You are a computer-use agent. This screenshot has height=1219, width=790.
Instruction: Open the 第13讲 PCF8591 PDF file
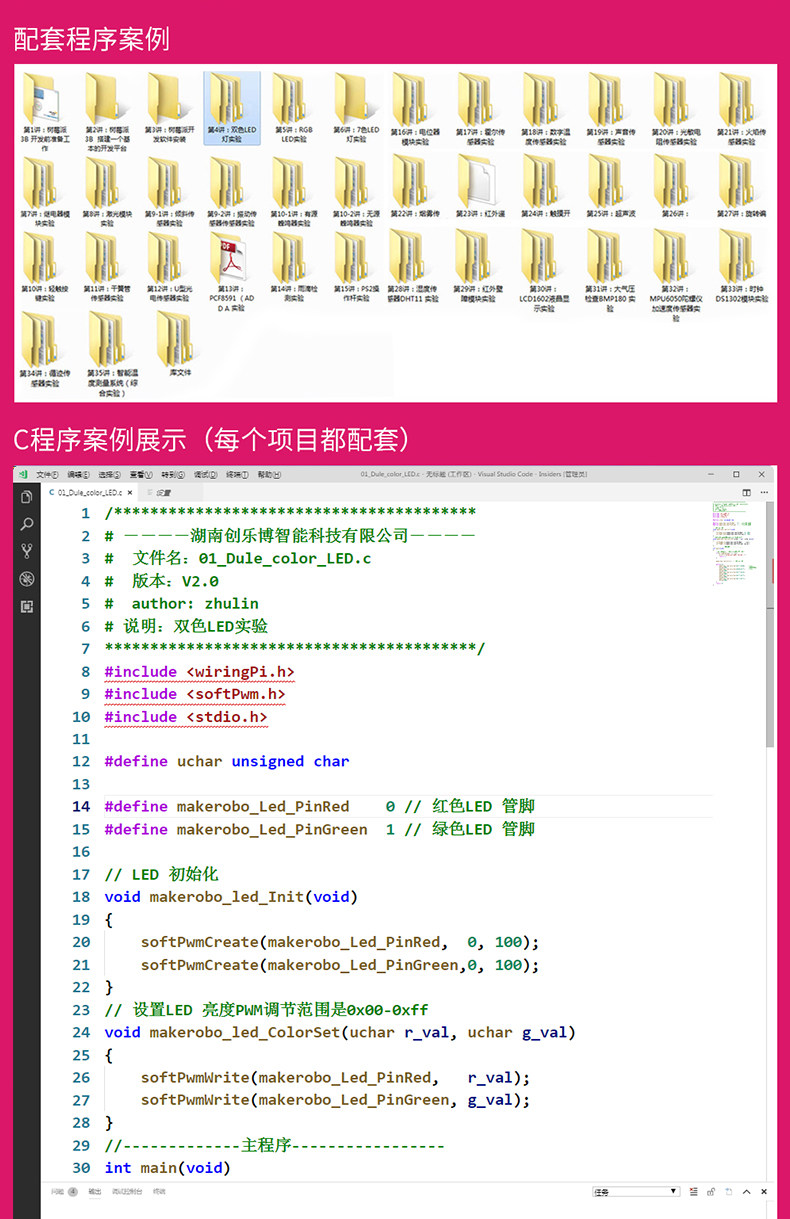pyautogui.click(x=231, y=272)
